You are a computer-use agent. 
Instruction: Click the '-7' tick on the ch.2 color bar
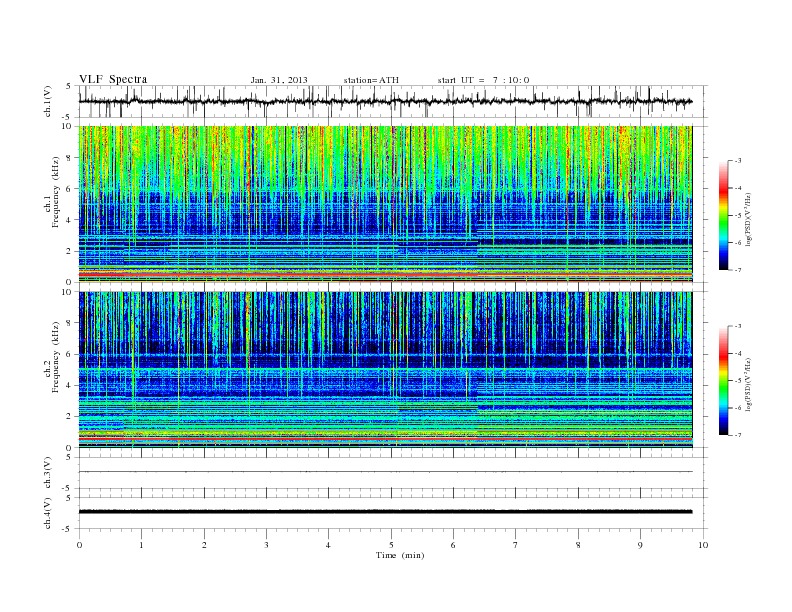737,435
